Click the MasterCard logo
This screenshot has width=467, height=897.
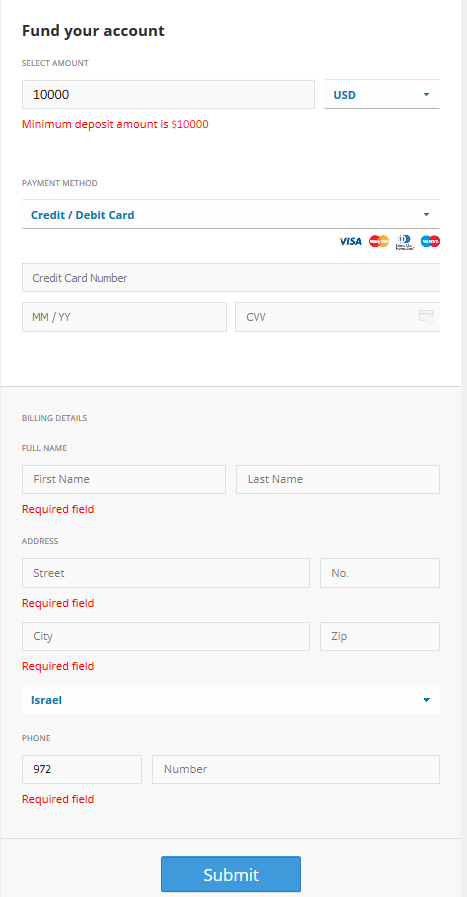[379, 241]
